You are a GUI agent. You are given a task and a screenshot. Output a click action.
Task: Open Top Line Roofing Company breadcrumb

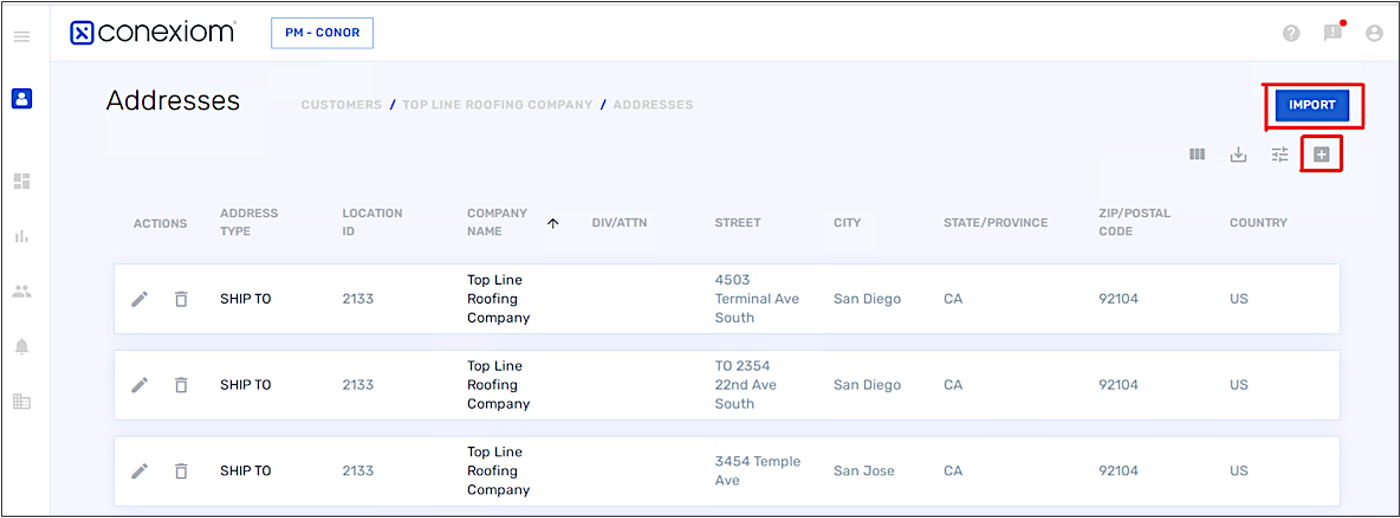(497, 104)
